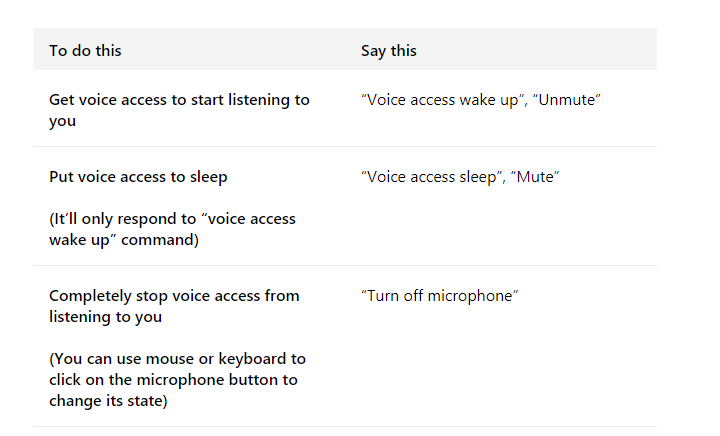Click the "It'll only respond to" note line

pos(172,218)
